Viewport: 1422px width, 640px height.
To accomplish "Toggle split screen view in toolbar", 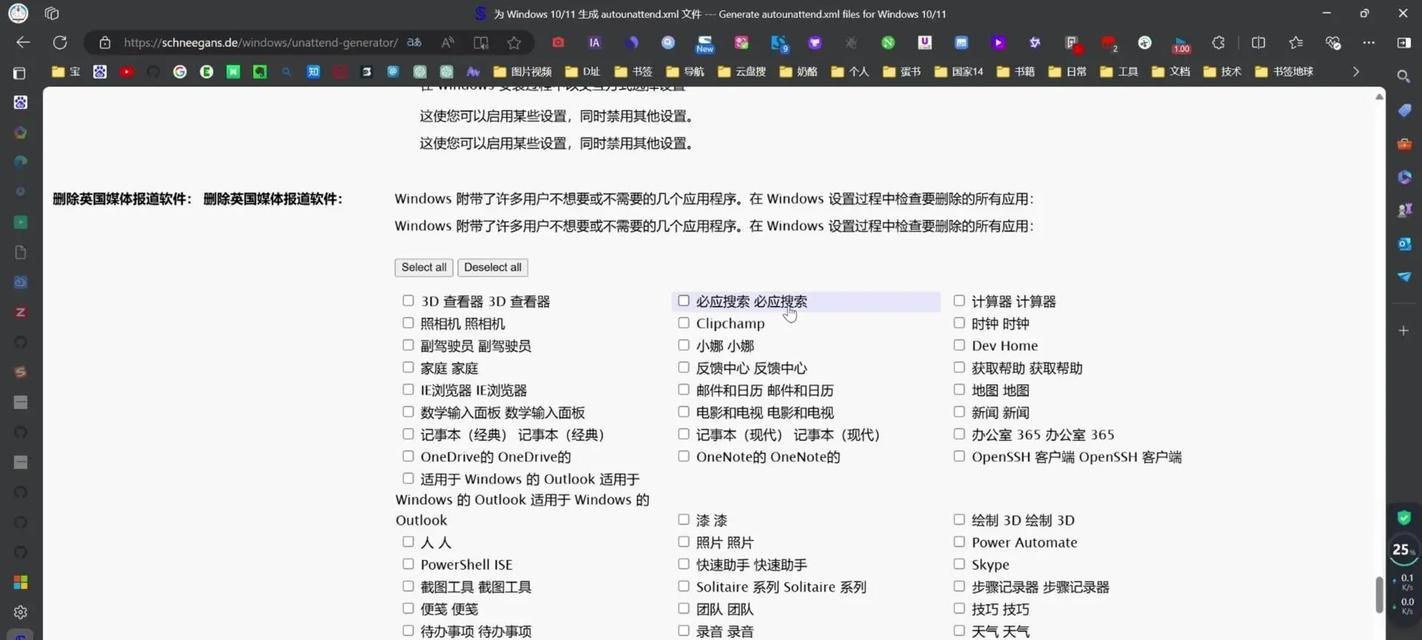I will 1258,43.
